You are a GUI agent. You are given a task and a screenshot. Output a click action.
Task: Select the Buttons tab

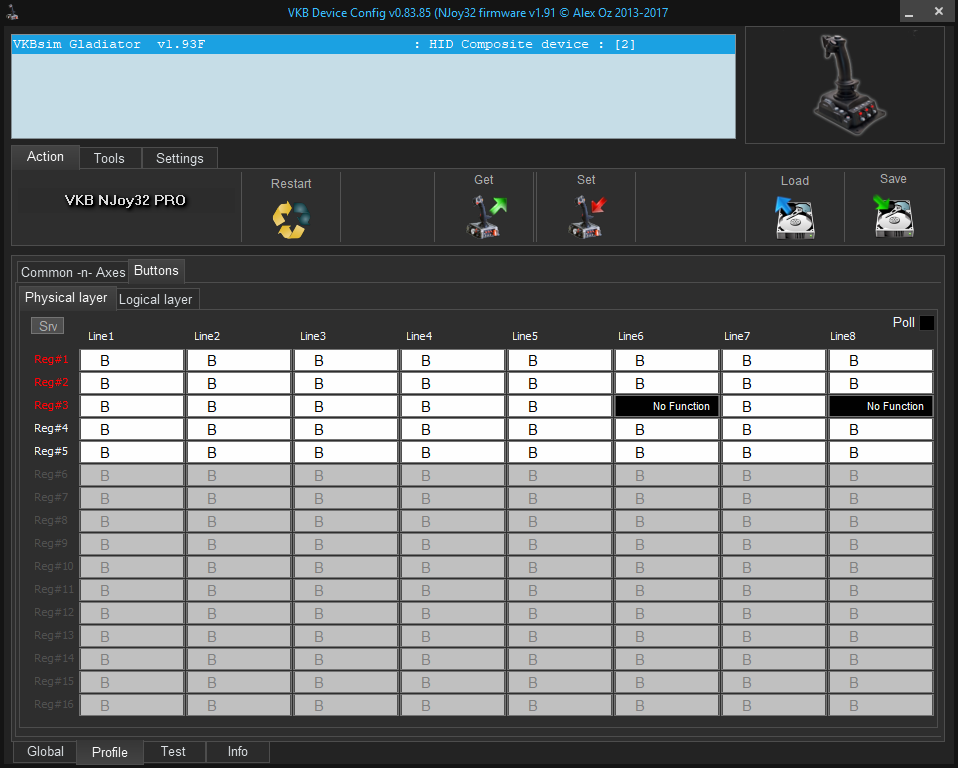[x=156, y=271]
